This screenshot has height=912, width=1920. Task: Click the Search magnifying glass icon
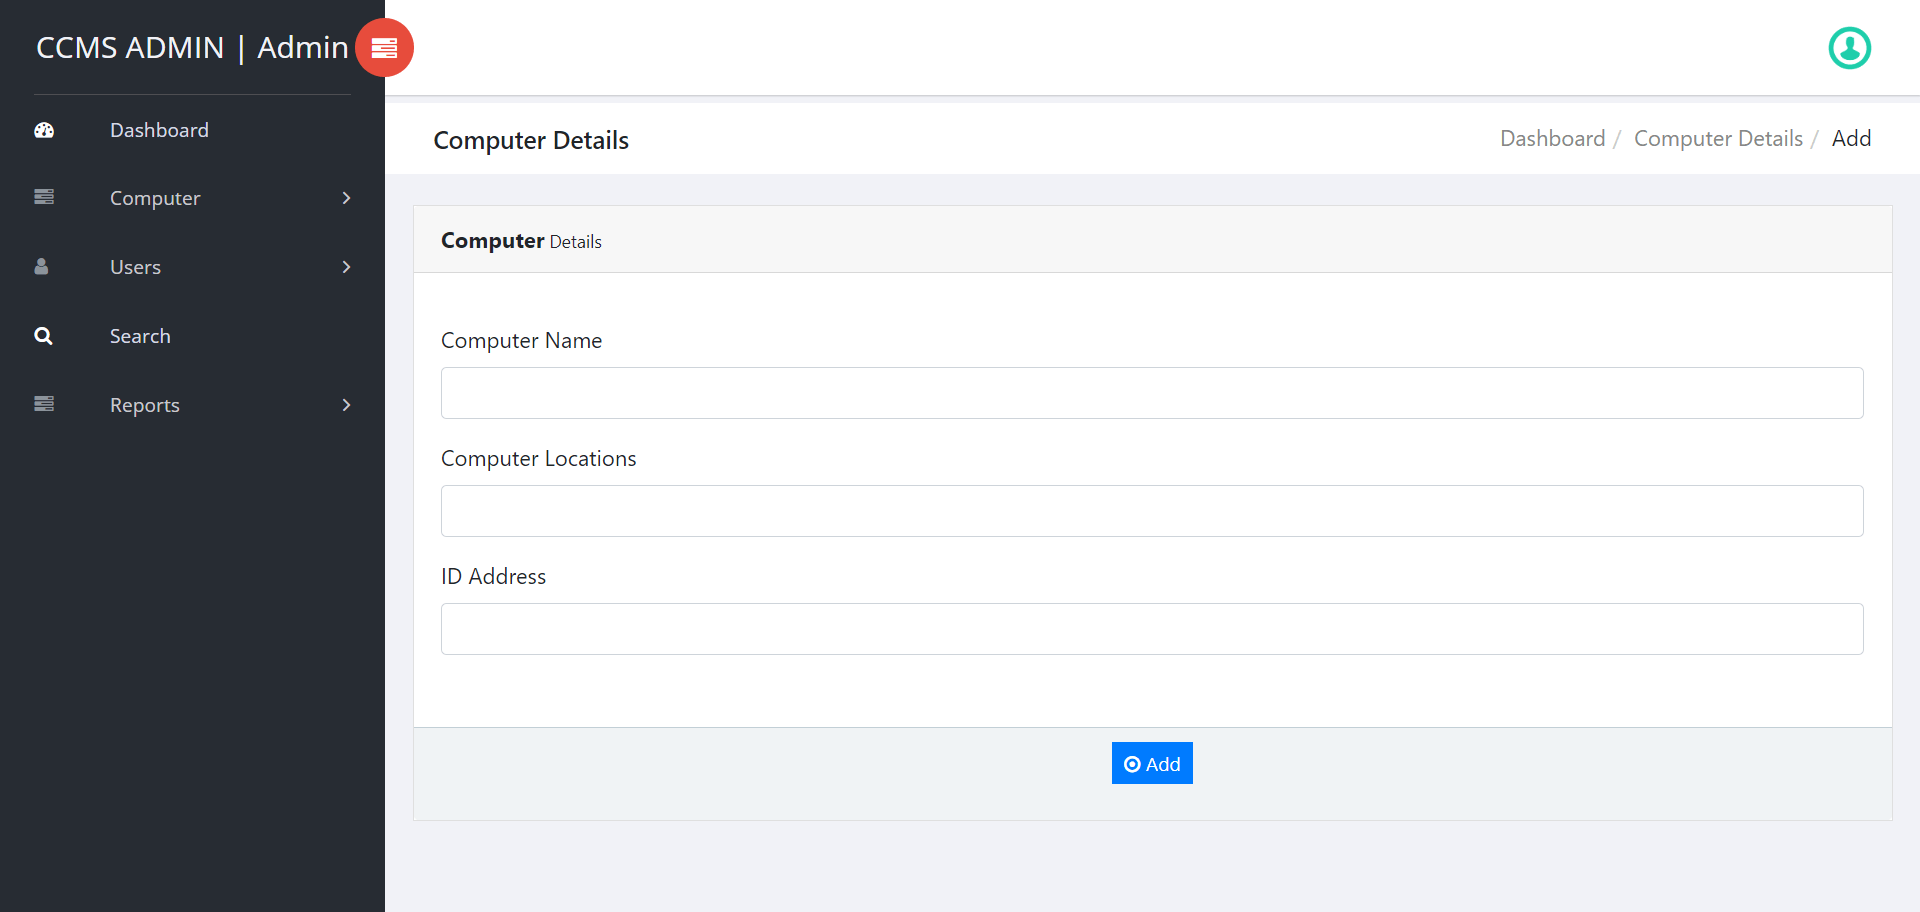tap(43, 336)
